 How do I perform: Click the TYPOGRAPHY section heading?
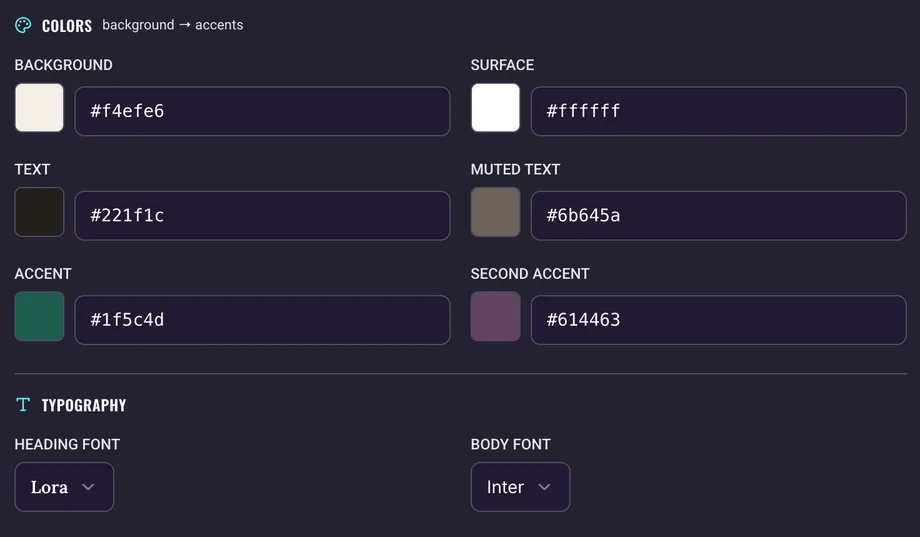click(84, 405)
